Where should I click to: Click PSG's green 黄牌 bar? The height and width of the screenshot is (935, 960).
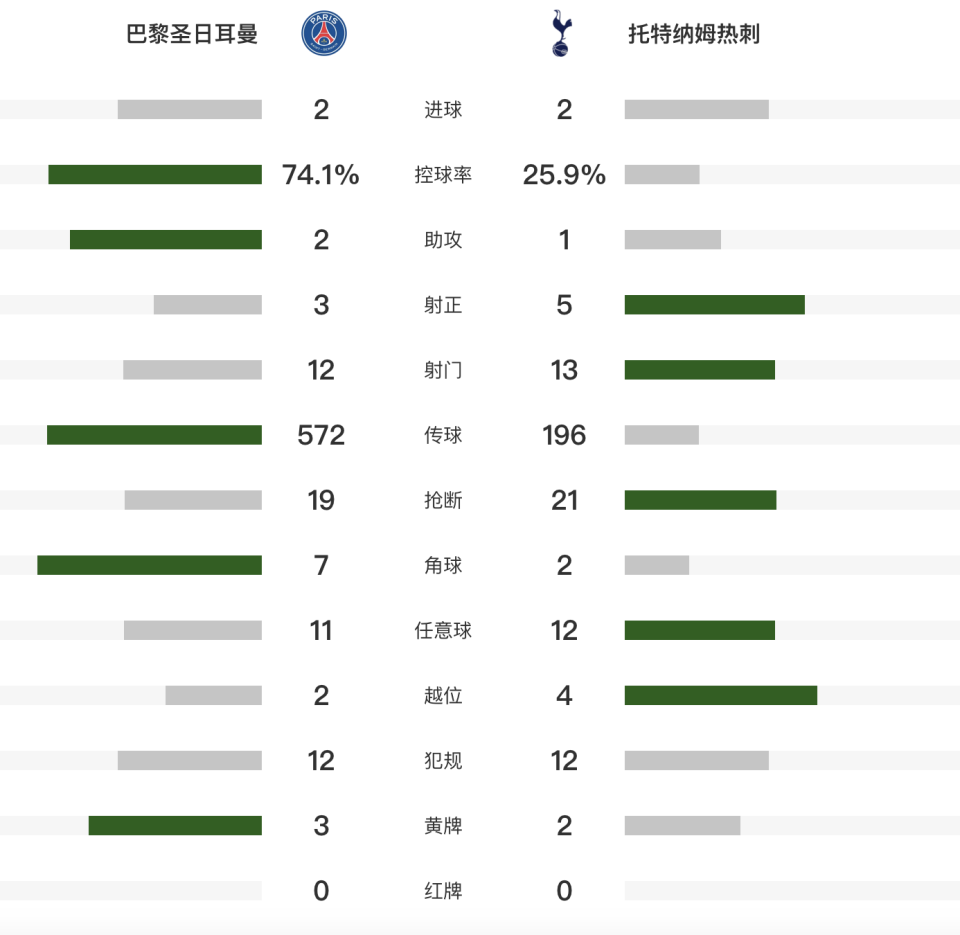point(175,825)
